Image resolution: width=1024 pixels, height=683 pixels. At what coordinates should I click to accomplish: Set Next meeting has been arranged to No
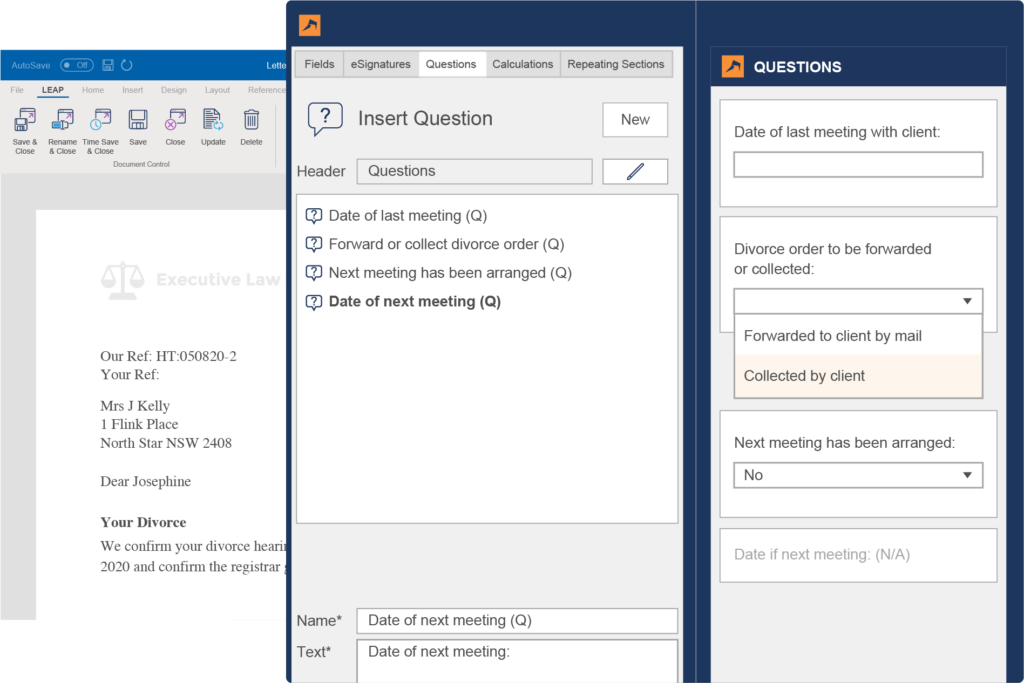pyautogui.click(x=858, y=475)
